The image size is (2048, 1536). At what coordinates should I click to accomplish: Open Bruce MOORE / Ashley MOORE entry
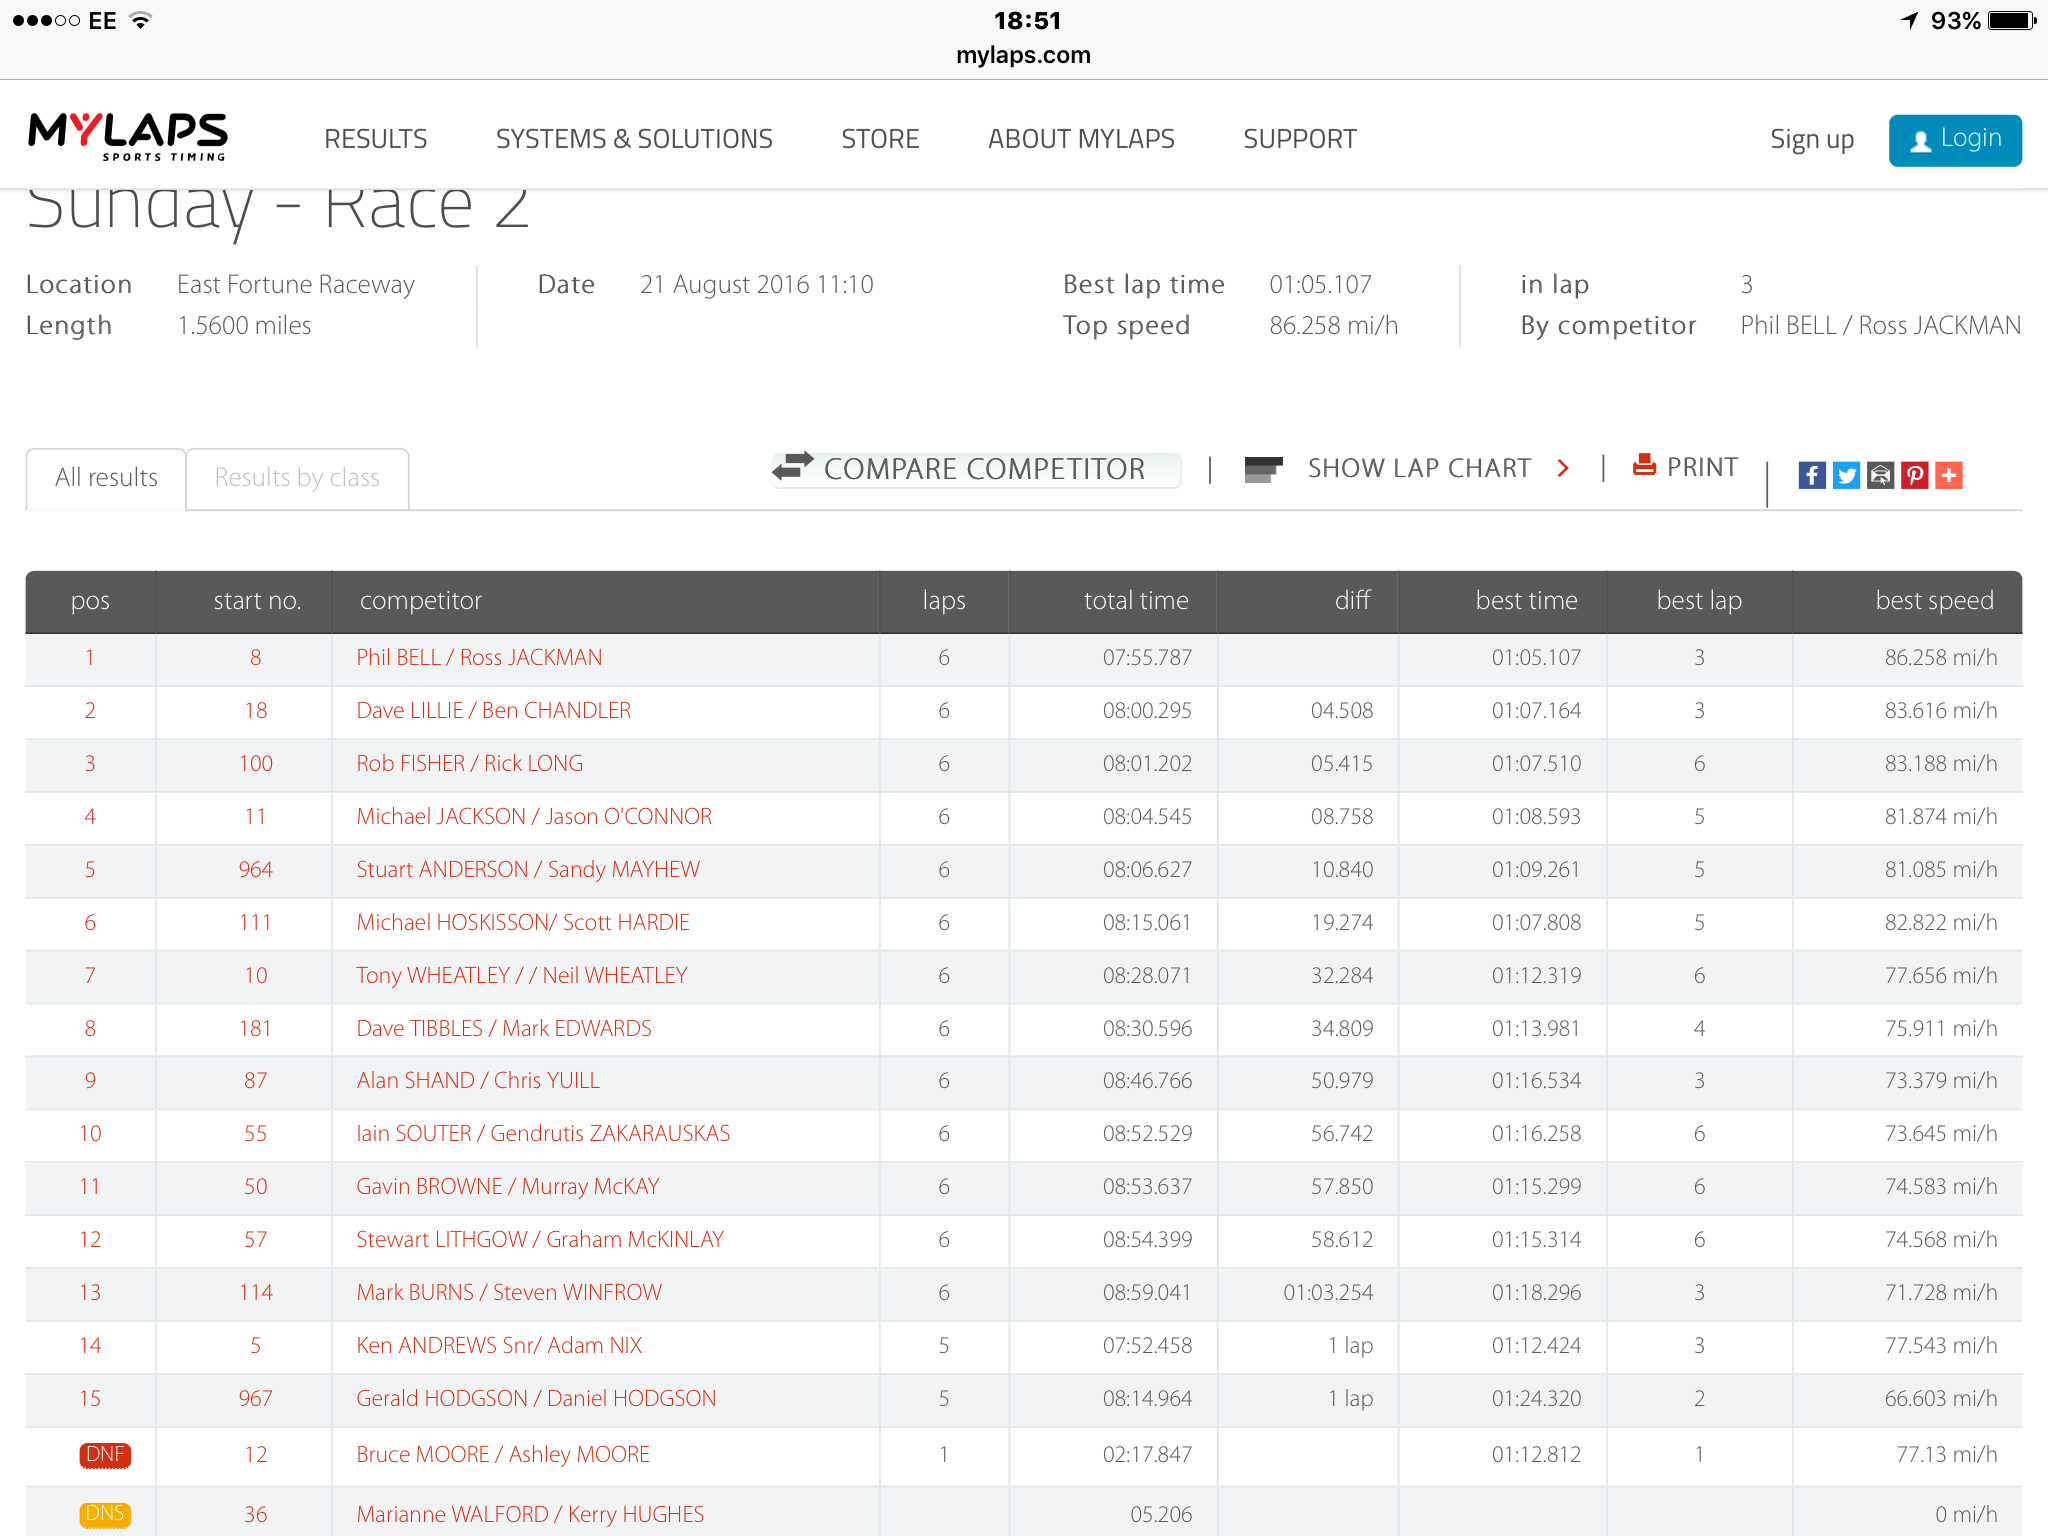pos(503,1454)
